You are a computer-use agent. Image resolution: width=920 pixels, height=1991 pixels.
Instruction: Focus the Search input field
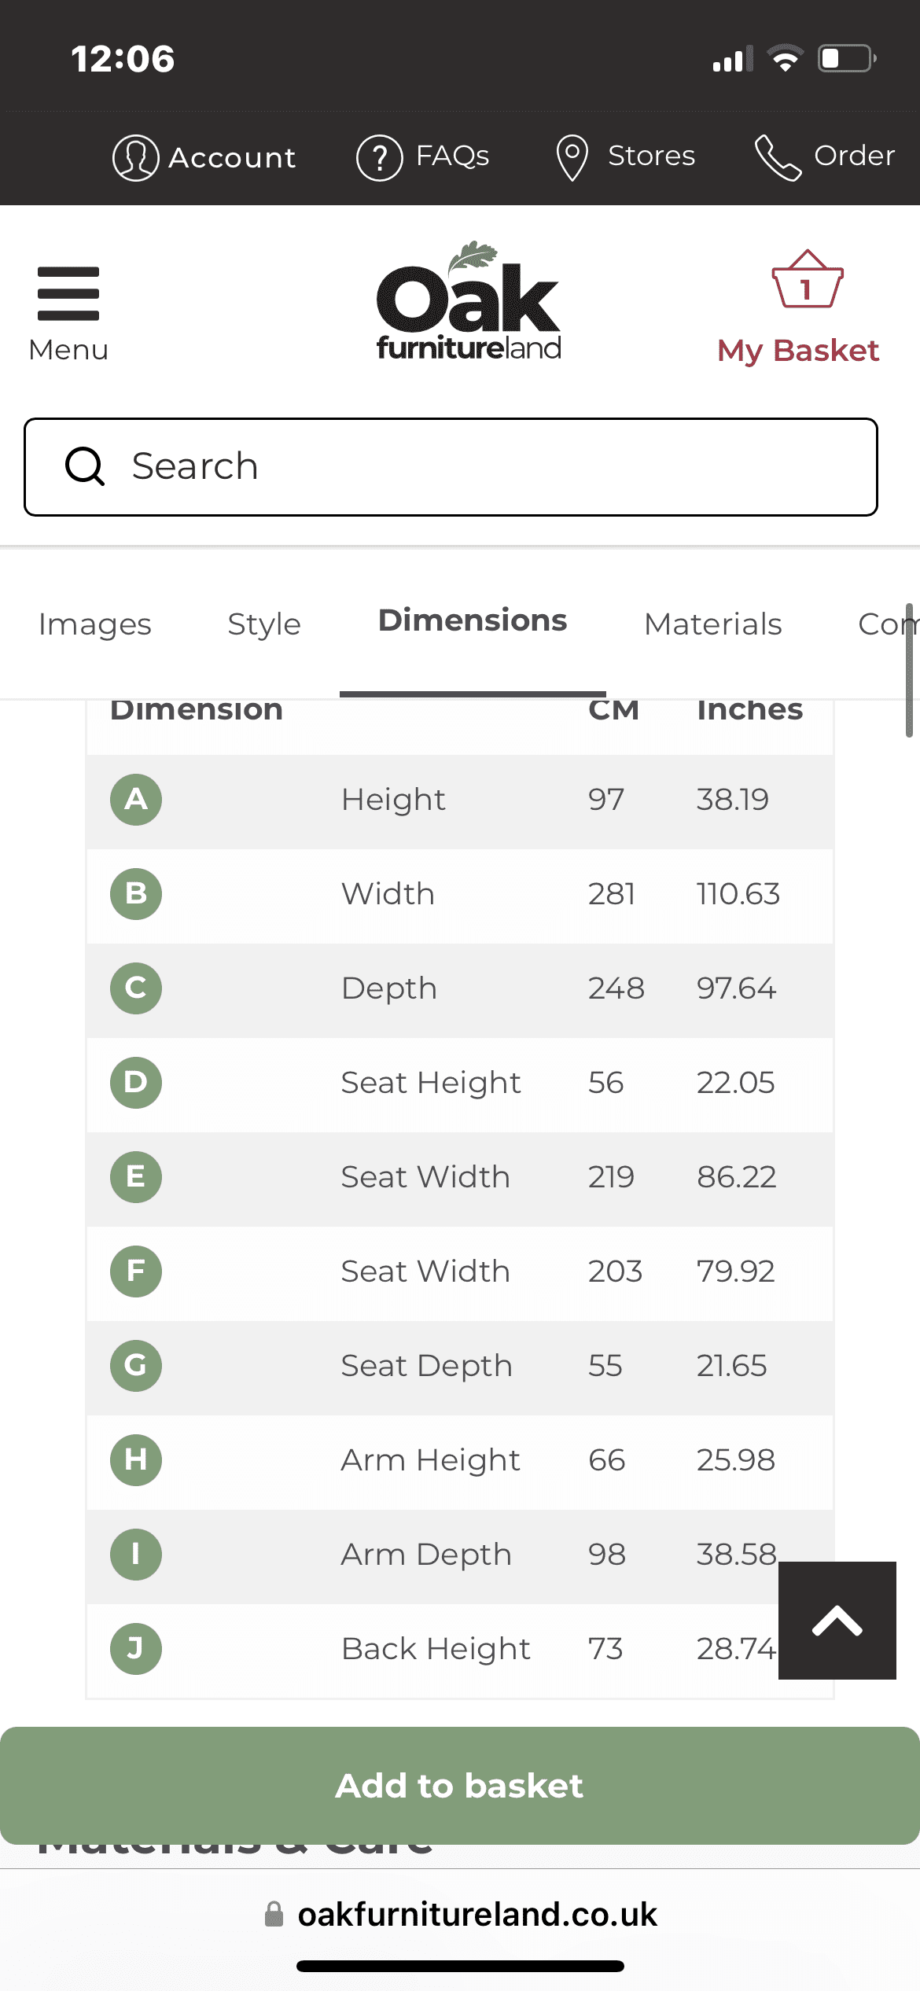click(451, 467)
